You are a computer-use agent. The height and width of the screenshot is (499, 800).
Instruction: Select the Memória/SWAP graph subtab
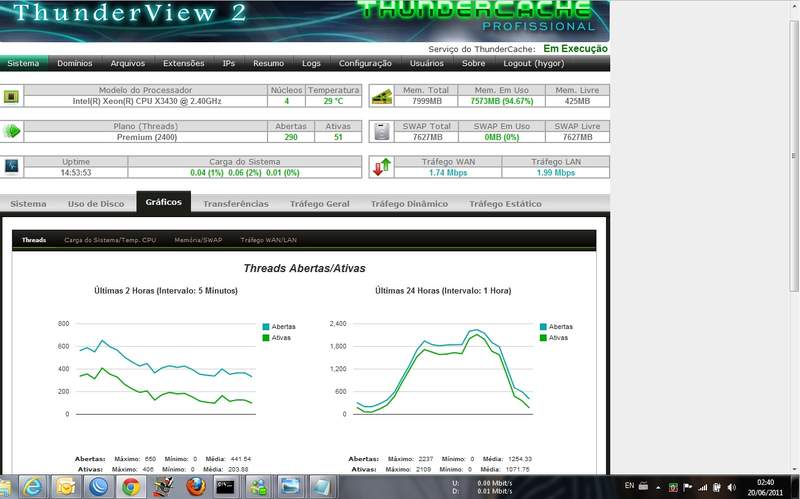point(198,240)
